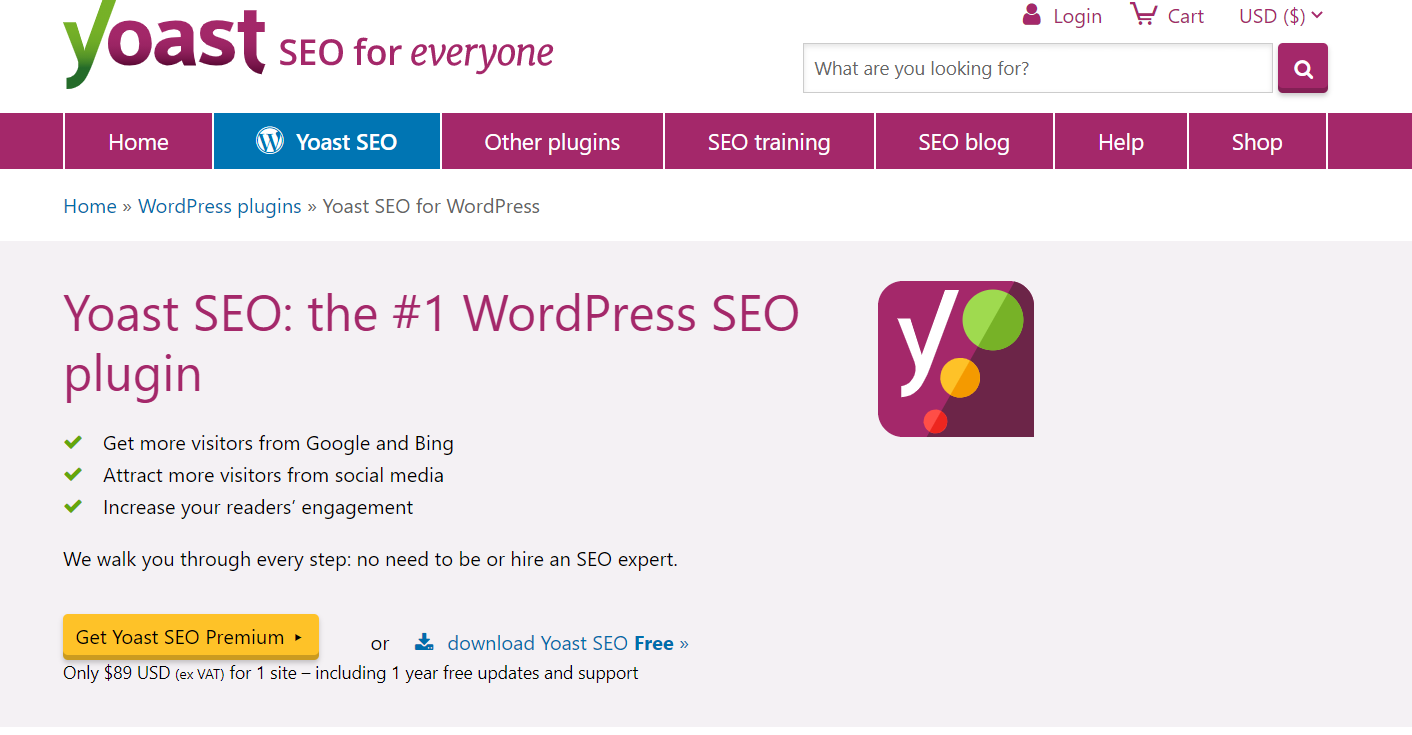The width and height of the screenshot is (1412, 735).
Task: Click 'We walk you through every step' sentence
Action: pos(370,559)
